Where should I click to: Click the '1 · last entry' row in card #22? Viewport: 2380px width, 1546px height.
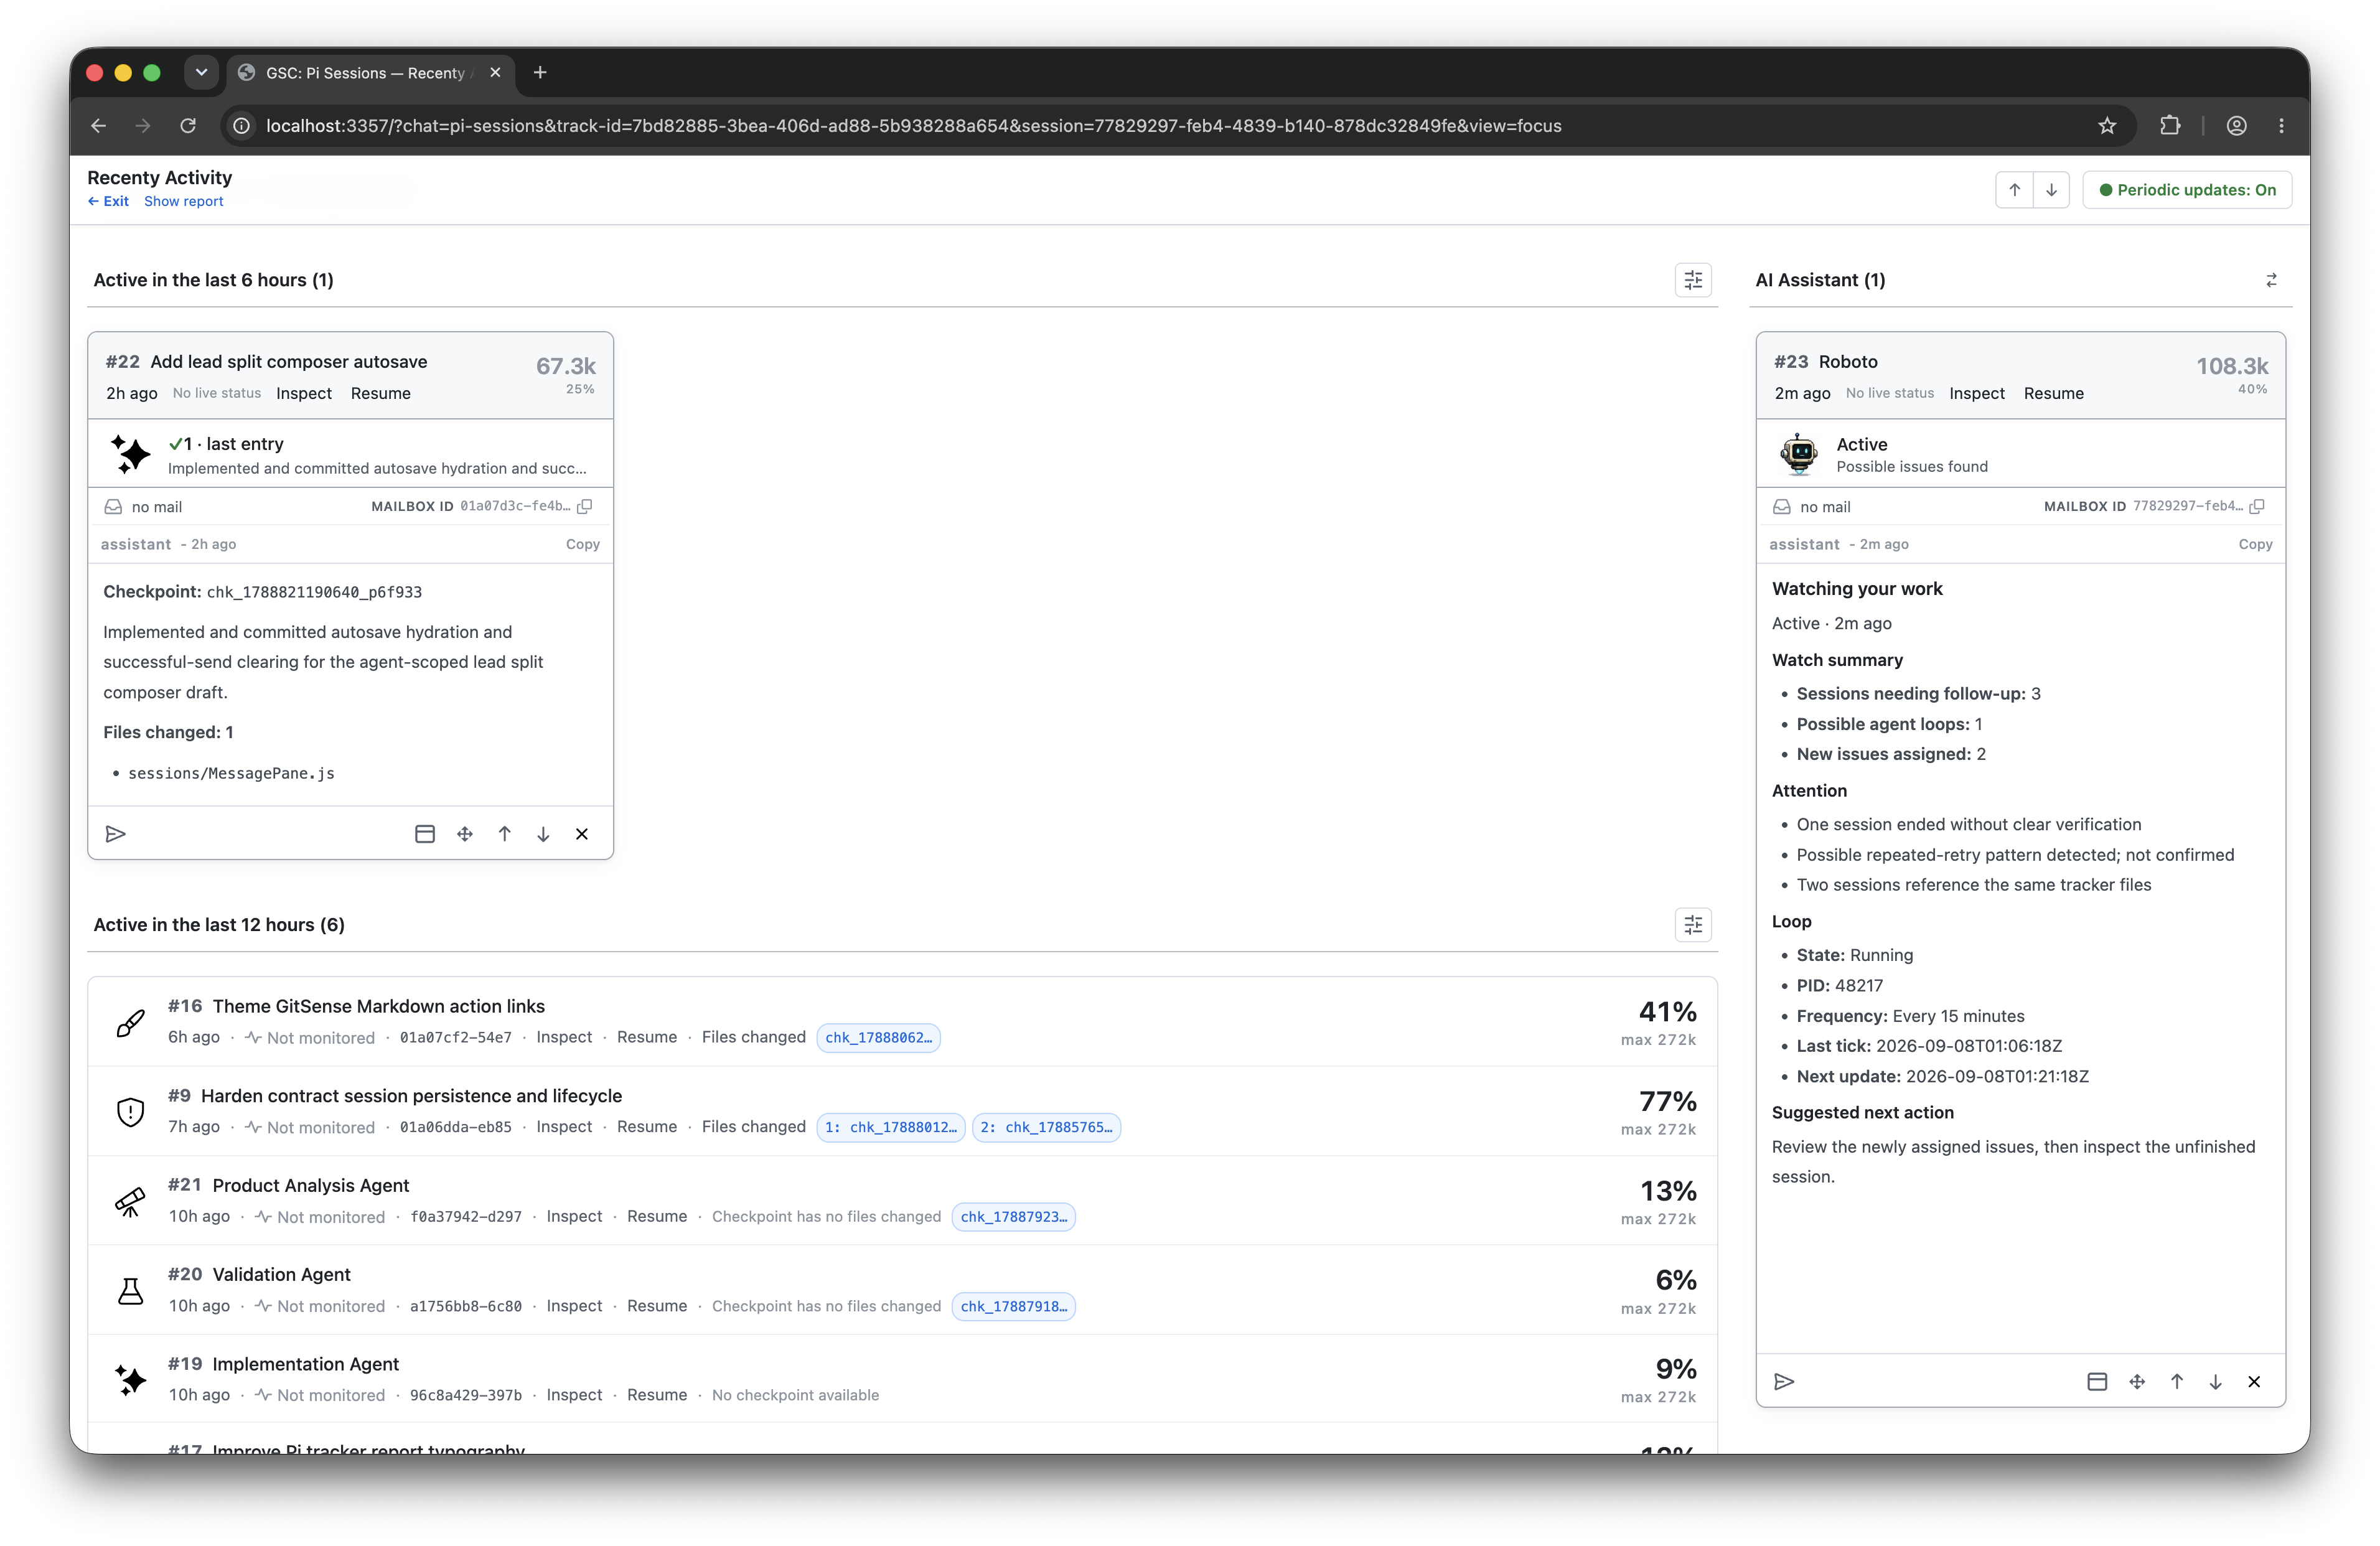pyautogui.click(x=350, y=455)
